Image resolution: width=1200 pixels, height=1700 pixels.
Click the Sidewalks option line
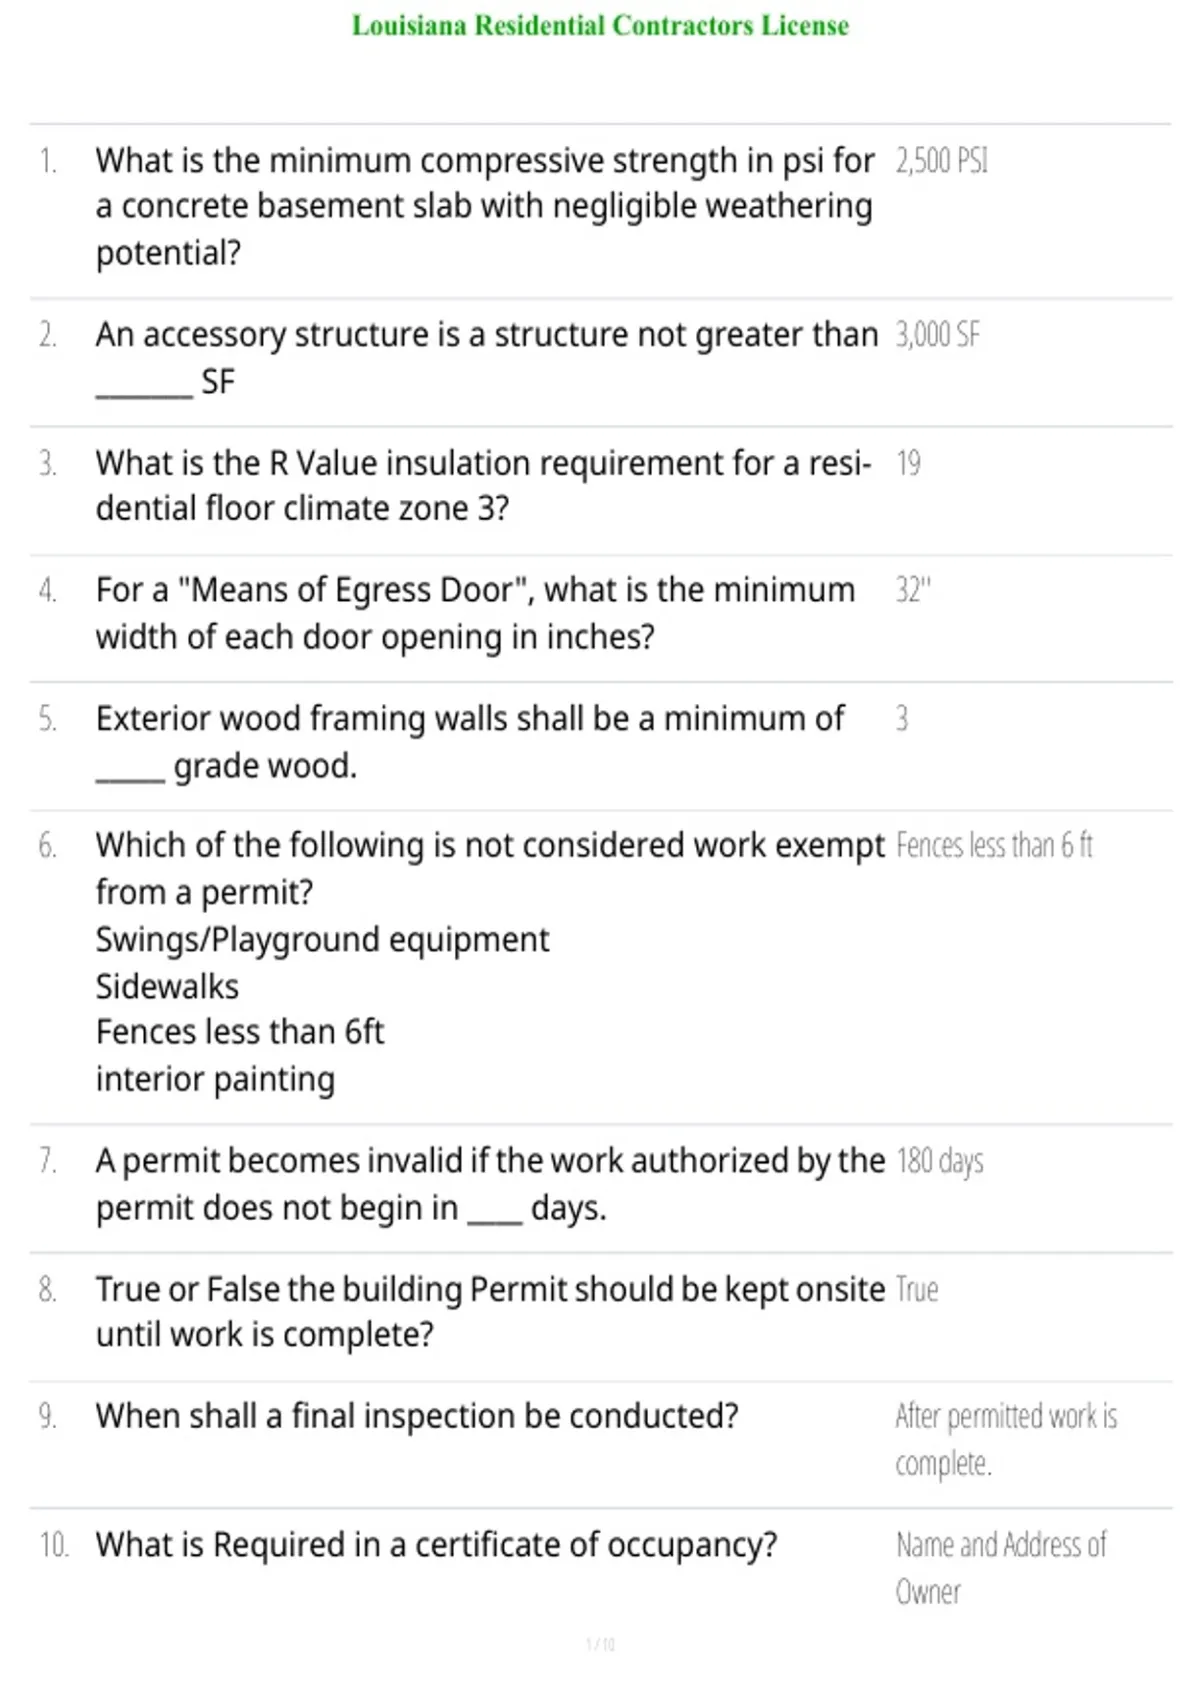coord(167,986)
